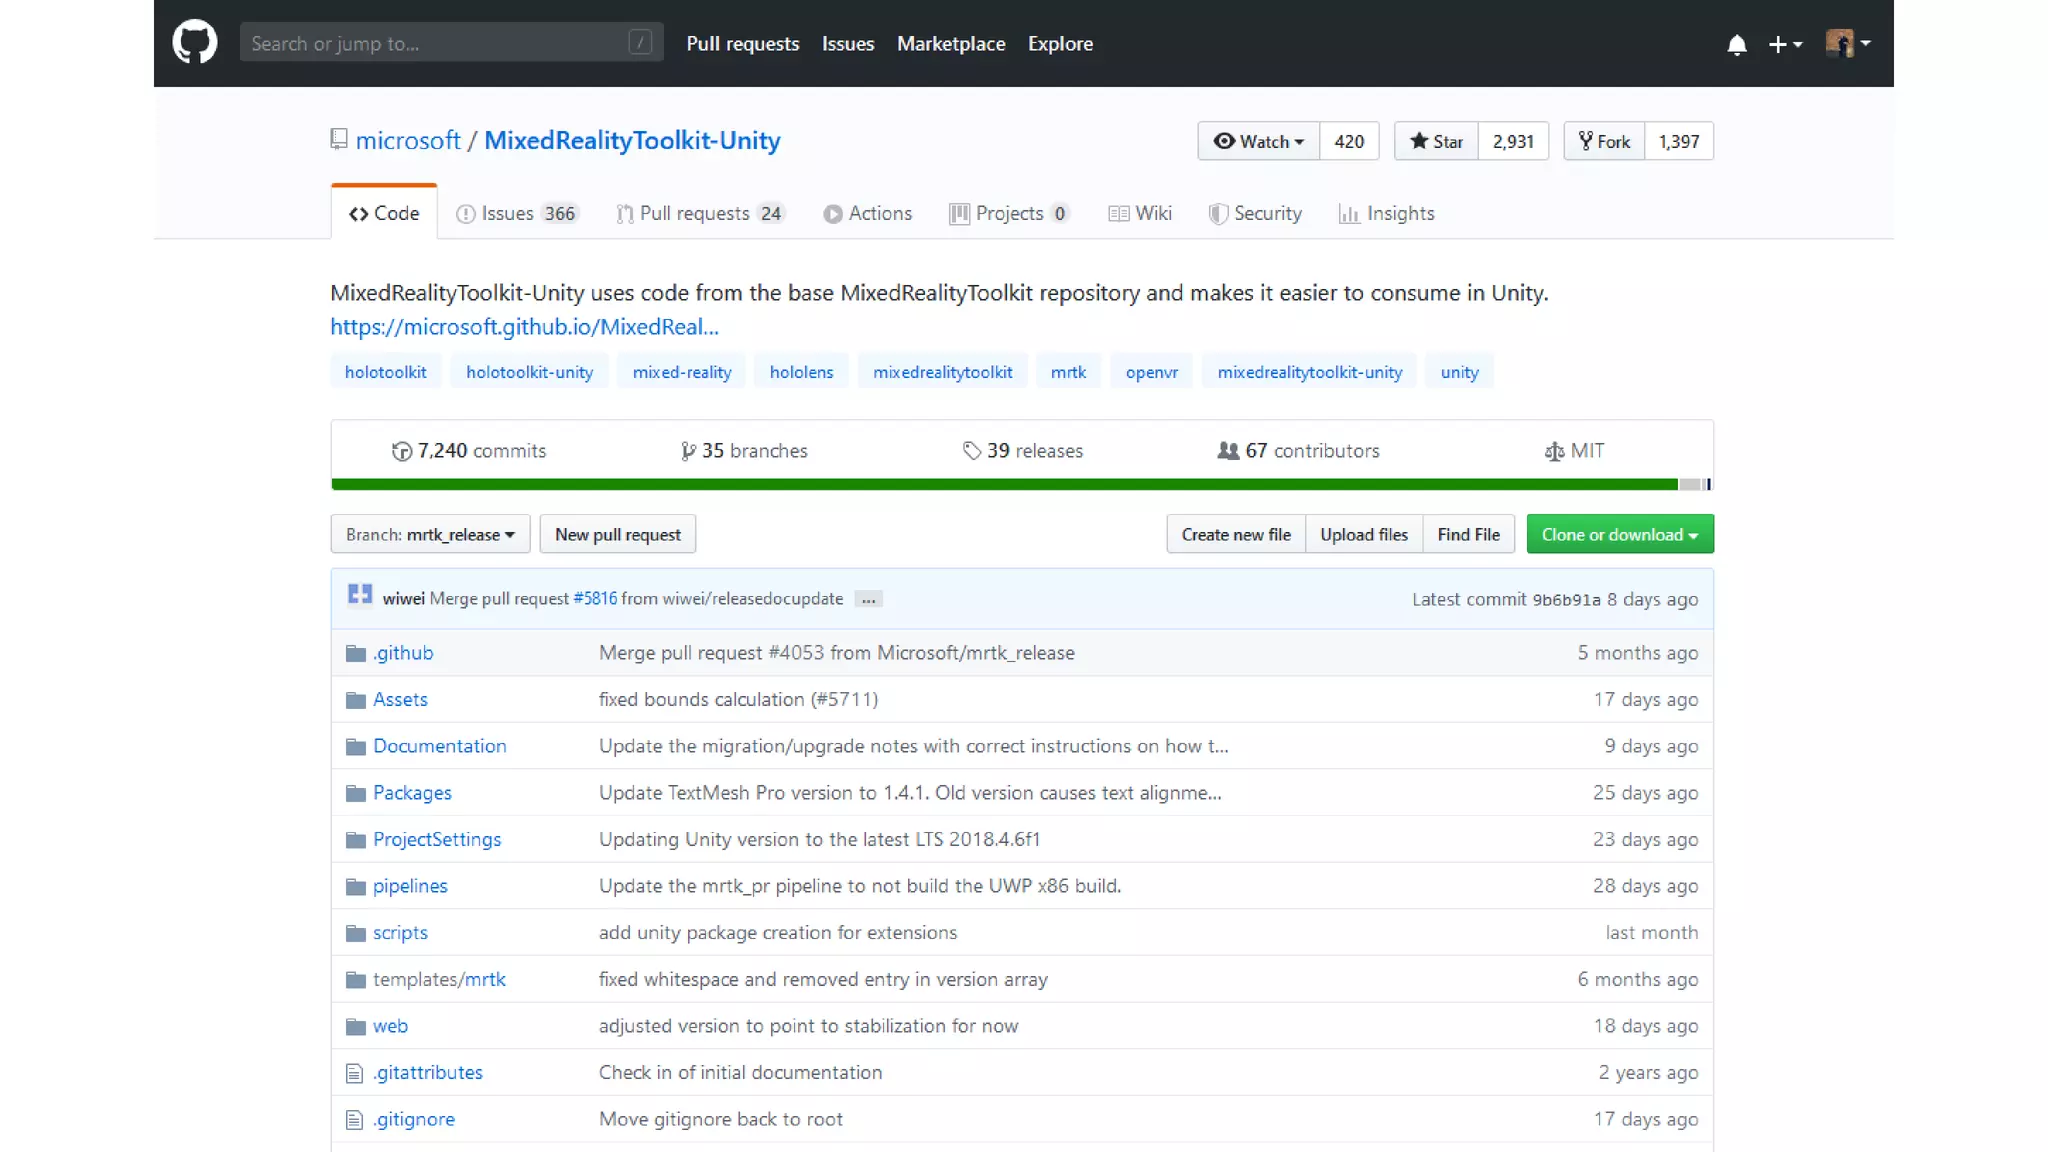Open the plus create-new dropdown
The height and width of the screenshot is (1152, 2048).
(1784, 44)
